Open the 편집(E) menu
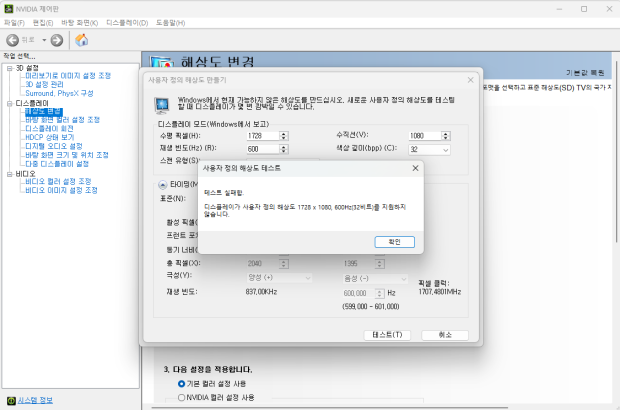 [x=43, y=23]
